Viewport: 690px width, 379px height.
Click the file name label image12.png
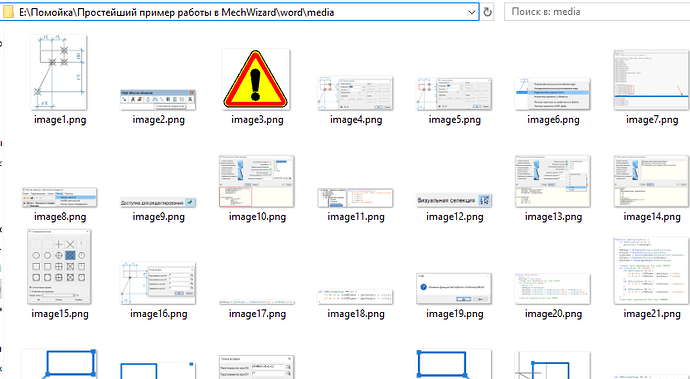coord(455,217)
